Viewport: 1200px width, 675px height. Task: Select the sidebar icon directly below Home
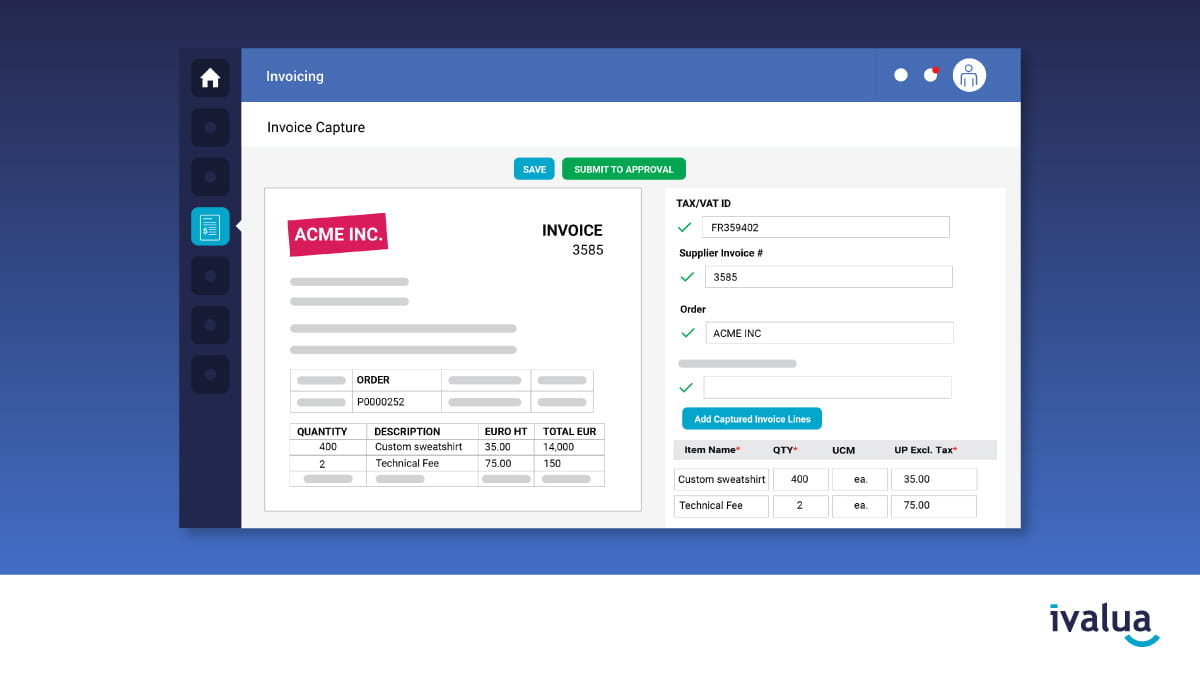210,127
